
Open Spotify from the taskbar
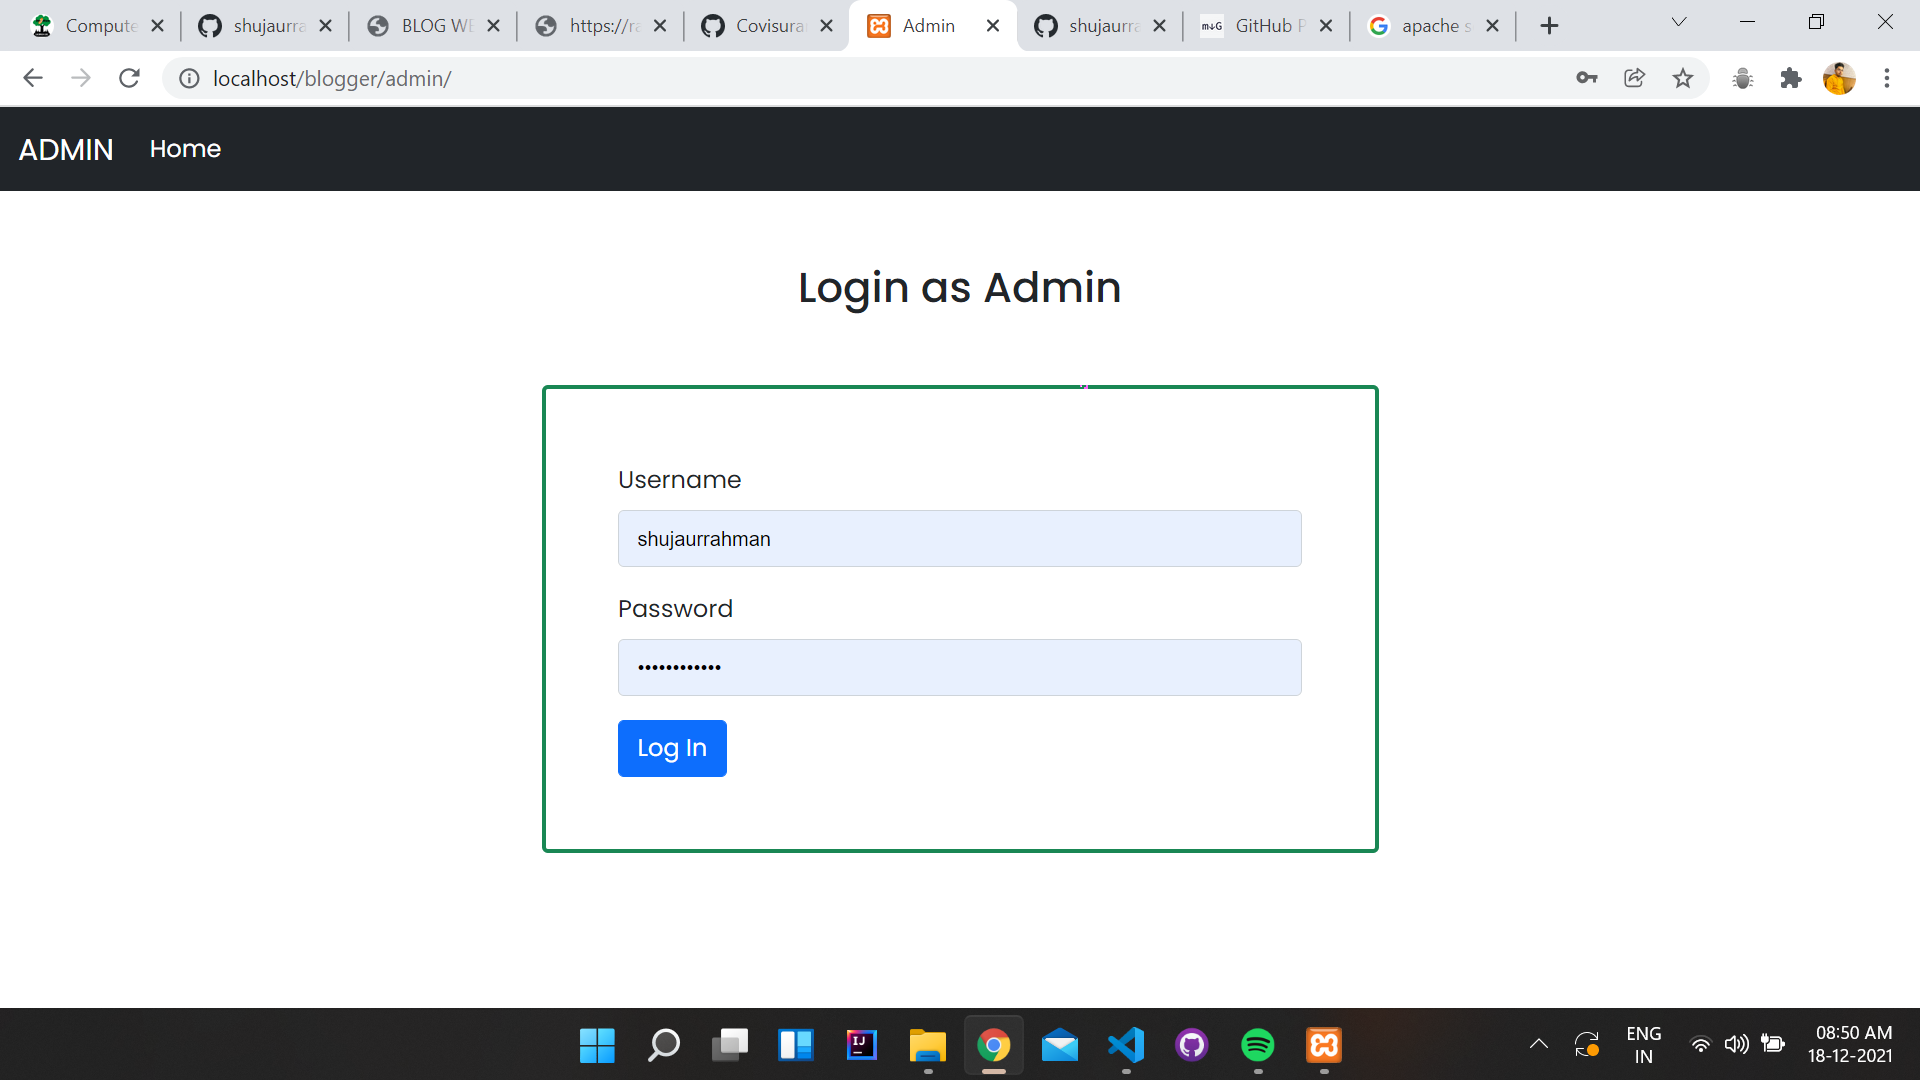1257,1045
